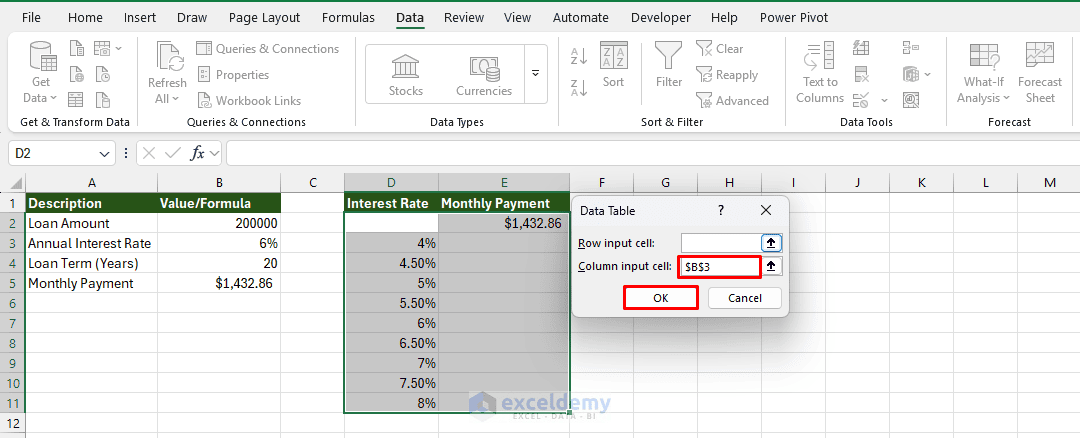Viewport: 1080px width, 438px height.
Task: Click the Name Box showing D2
Action: (52, 154)
